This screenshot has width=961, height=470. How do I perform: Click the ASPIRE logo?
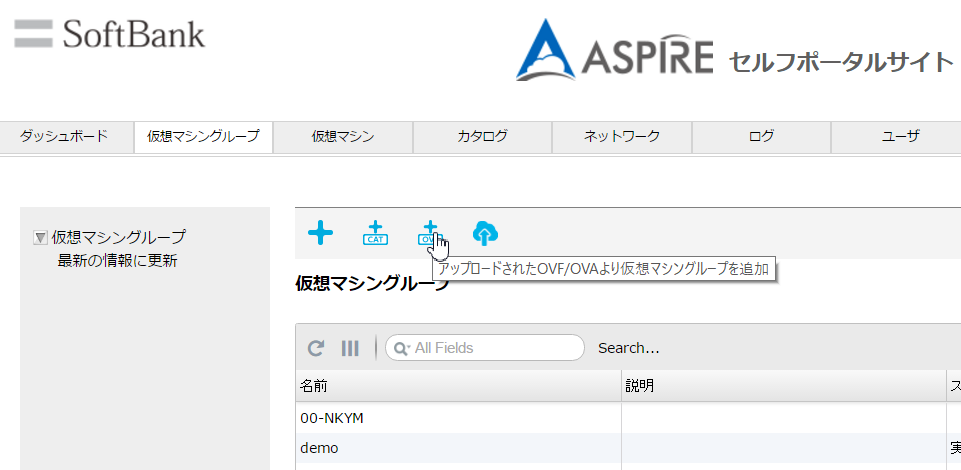pos(615,50)
